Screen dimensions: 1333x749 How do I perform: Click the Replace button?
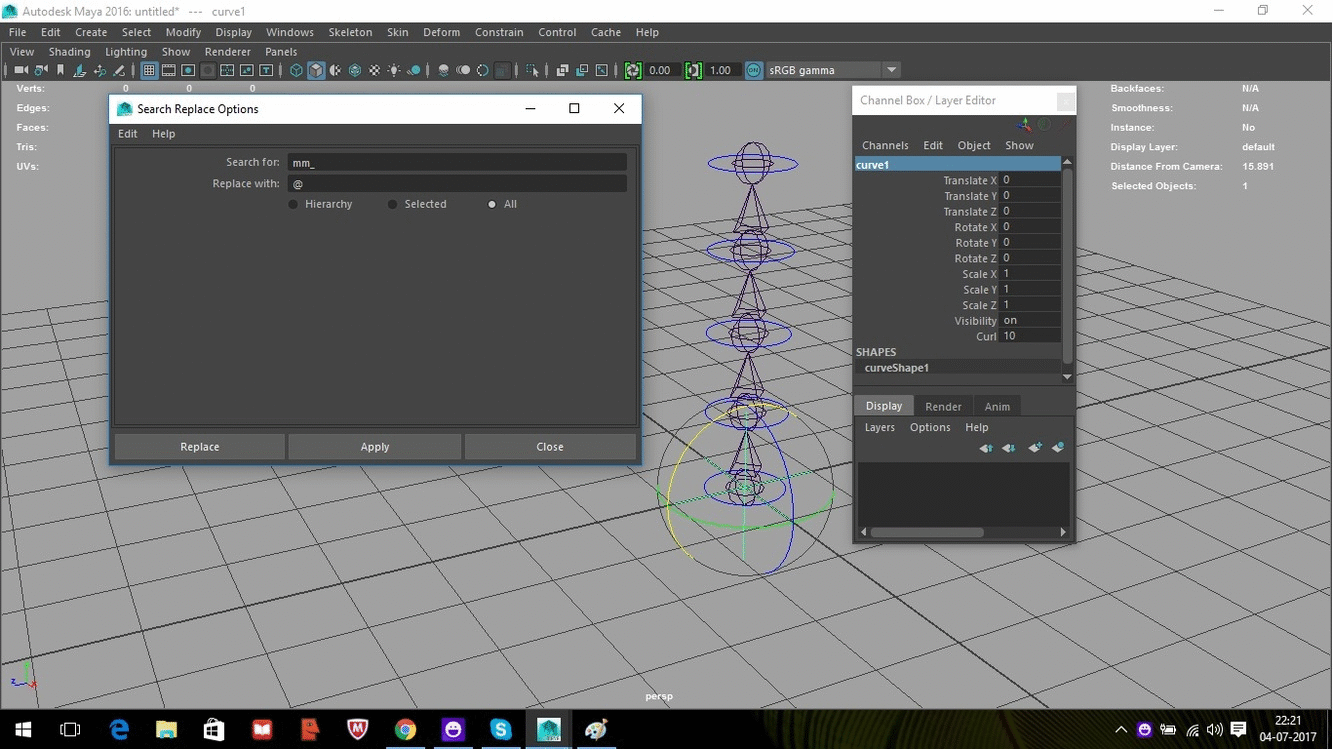[x=200, y=447]
